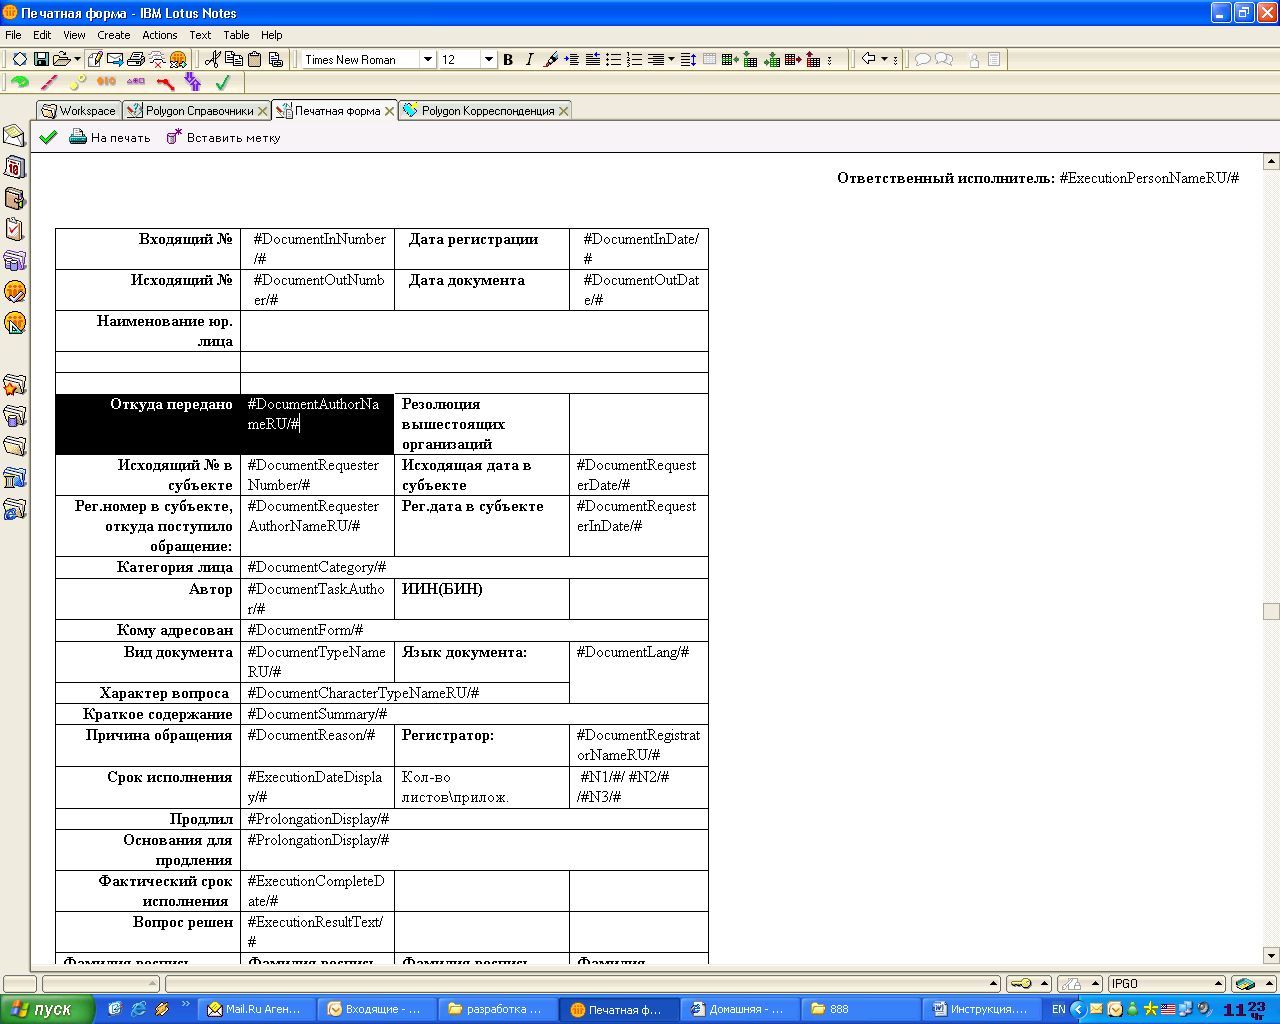Click the На печать action button

click(x=110, y=138)
